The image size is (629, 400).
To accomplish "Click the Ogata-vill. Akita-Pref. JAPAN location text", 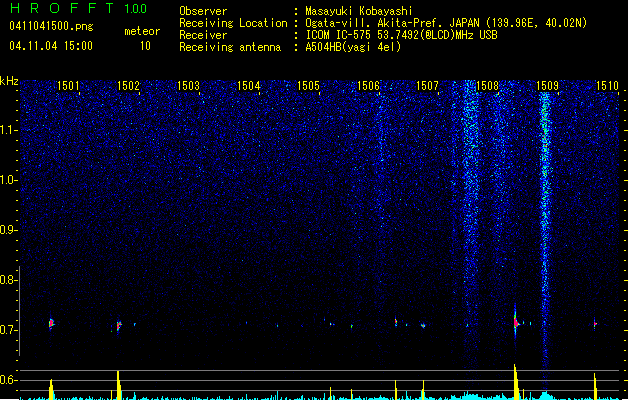I will pos(446,23).
